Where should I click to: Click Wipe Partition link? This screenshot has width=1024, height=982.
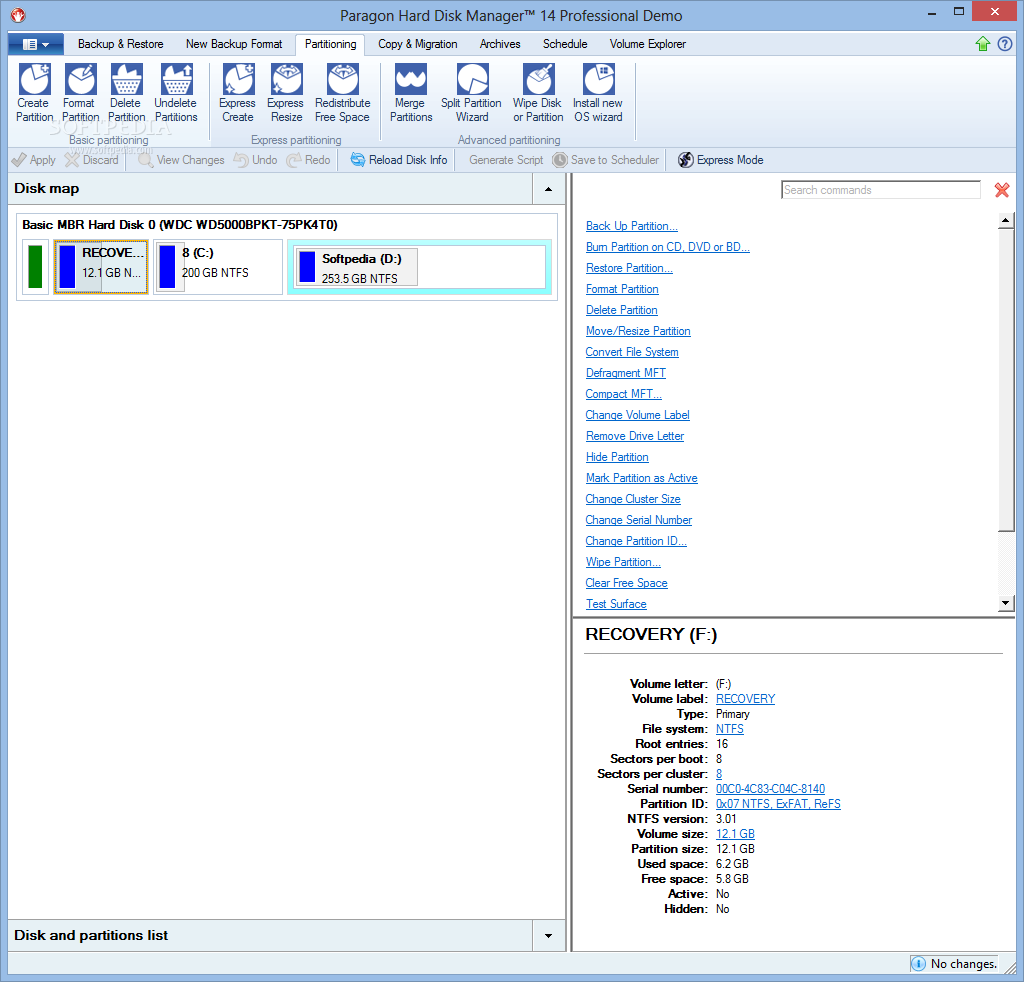(623, 562)
